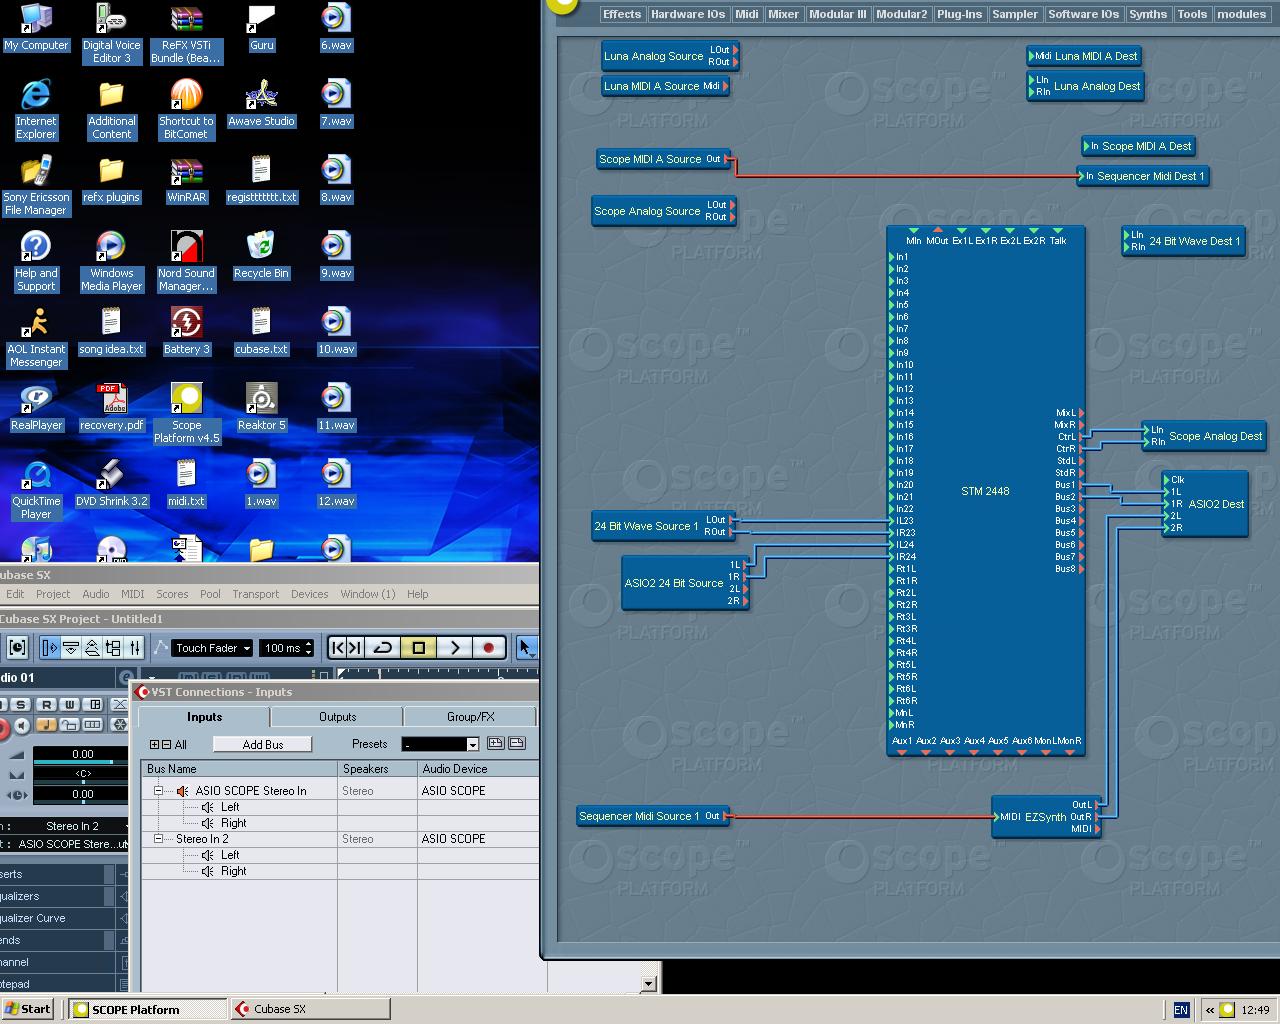Click Cubase Play transport button
Image resolution: width=1280 pixels, height=1024 pixels.
[454, 648]
